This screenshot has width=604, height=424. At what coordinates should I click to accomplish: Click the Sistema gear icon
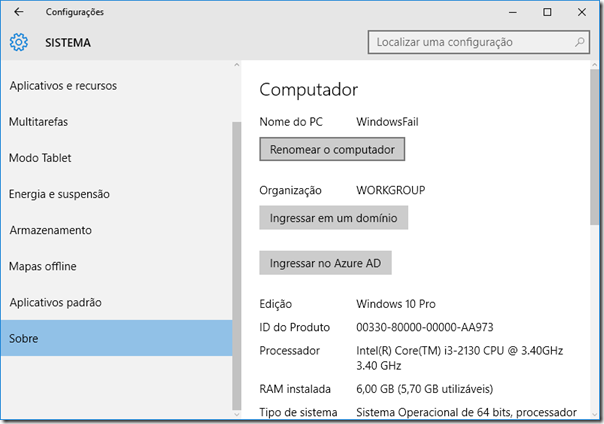point(18,42)
